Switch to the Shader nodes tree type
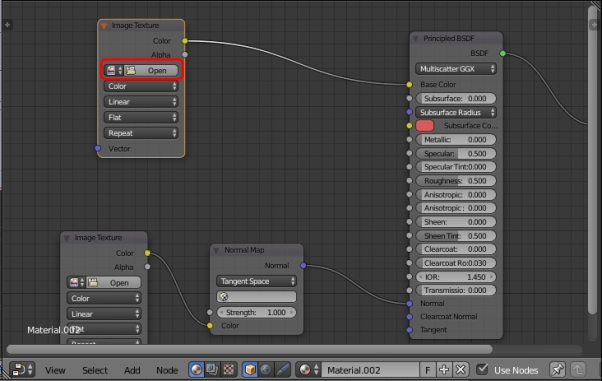This screenshot has width=602, height=381. (197, 370)
